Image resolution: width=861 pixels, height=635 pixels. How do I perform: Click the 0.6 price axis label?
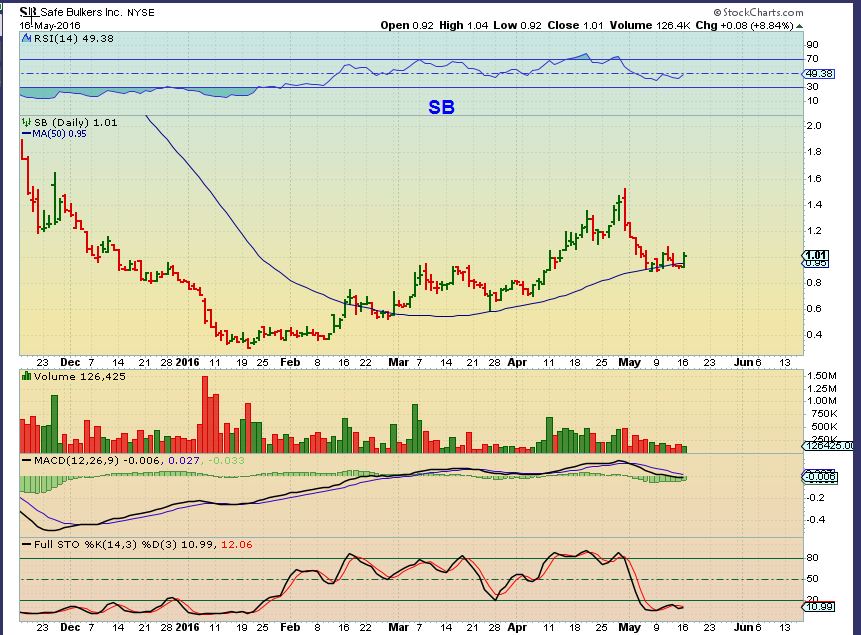[814, 309]
